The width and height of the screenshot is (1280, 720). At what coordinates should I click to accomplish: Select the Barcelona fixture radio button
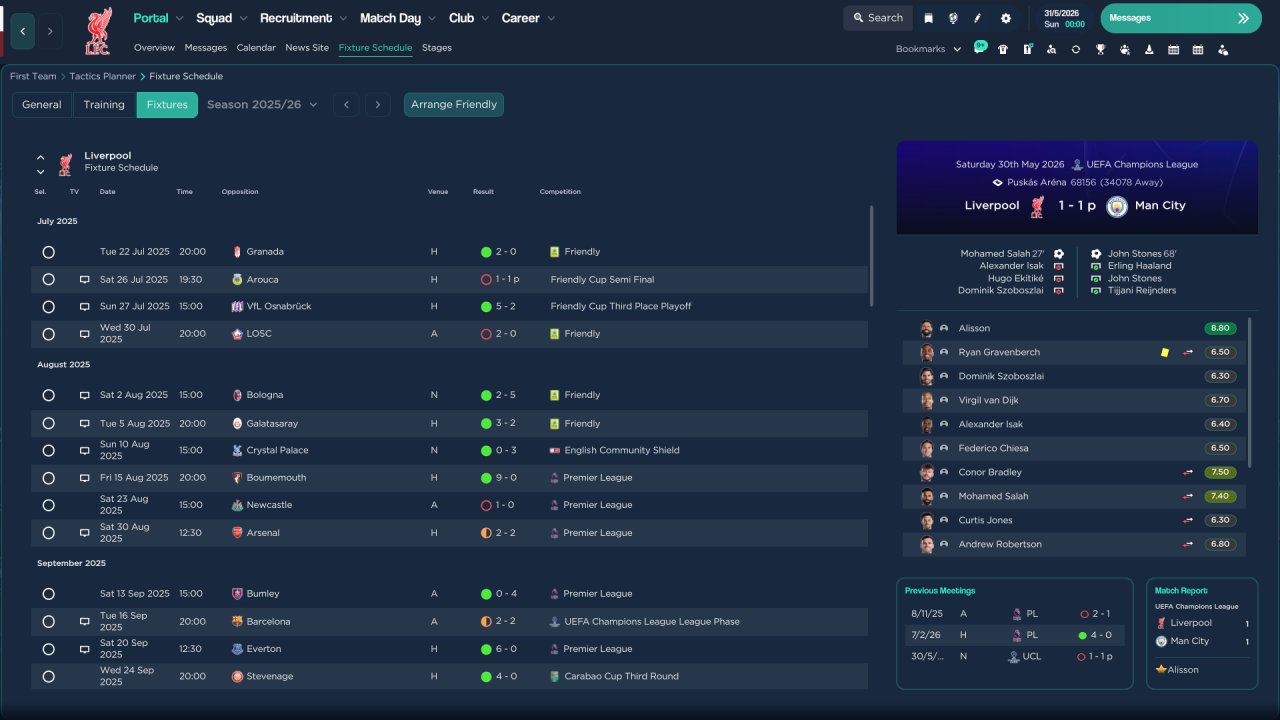pyautogui.click(x=48, y=621)
